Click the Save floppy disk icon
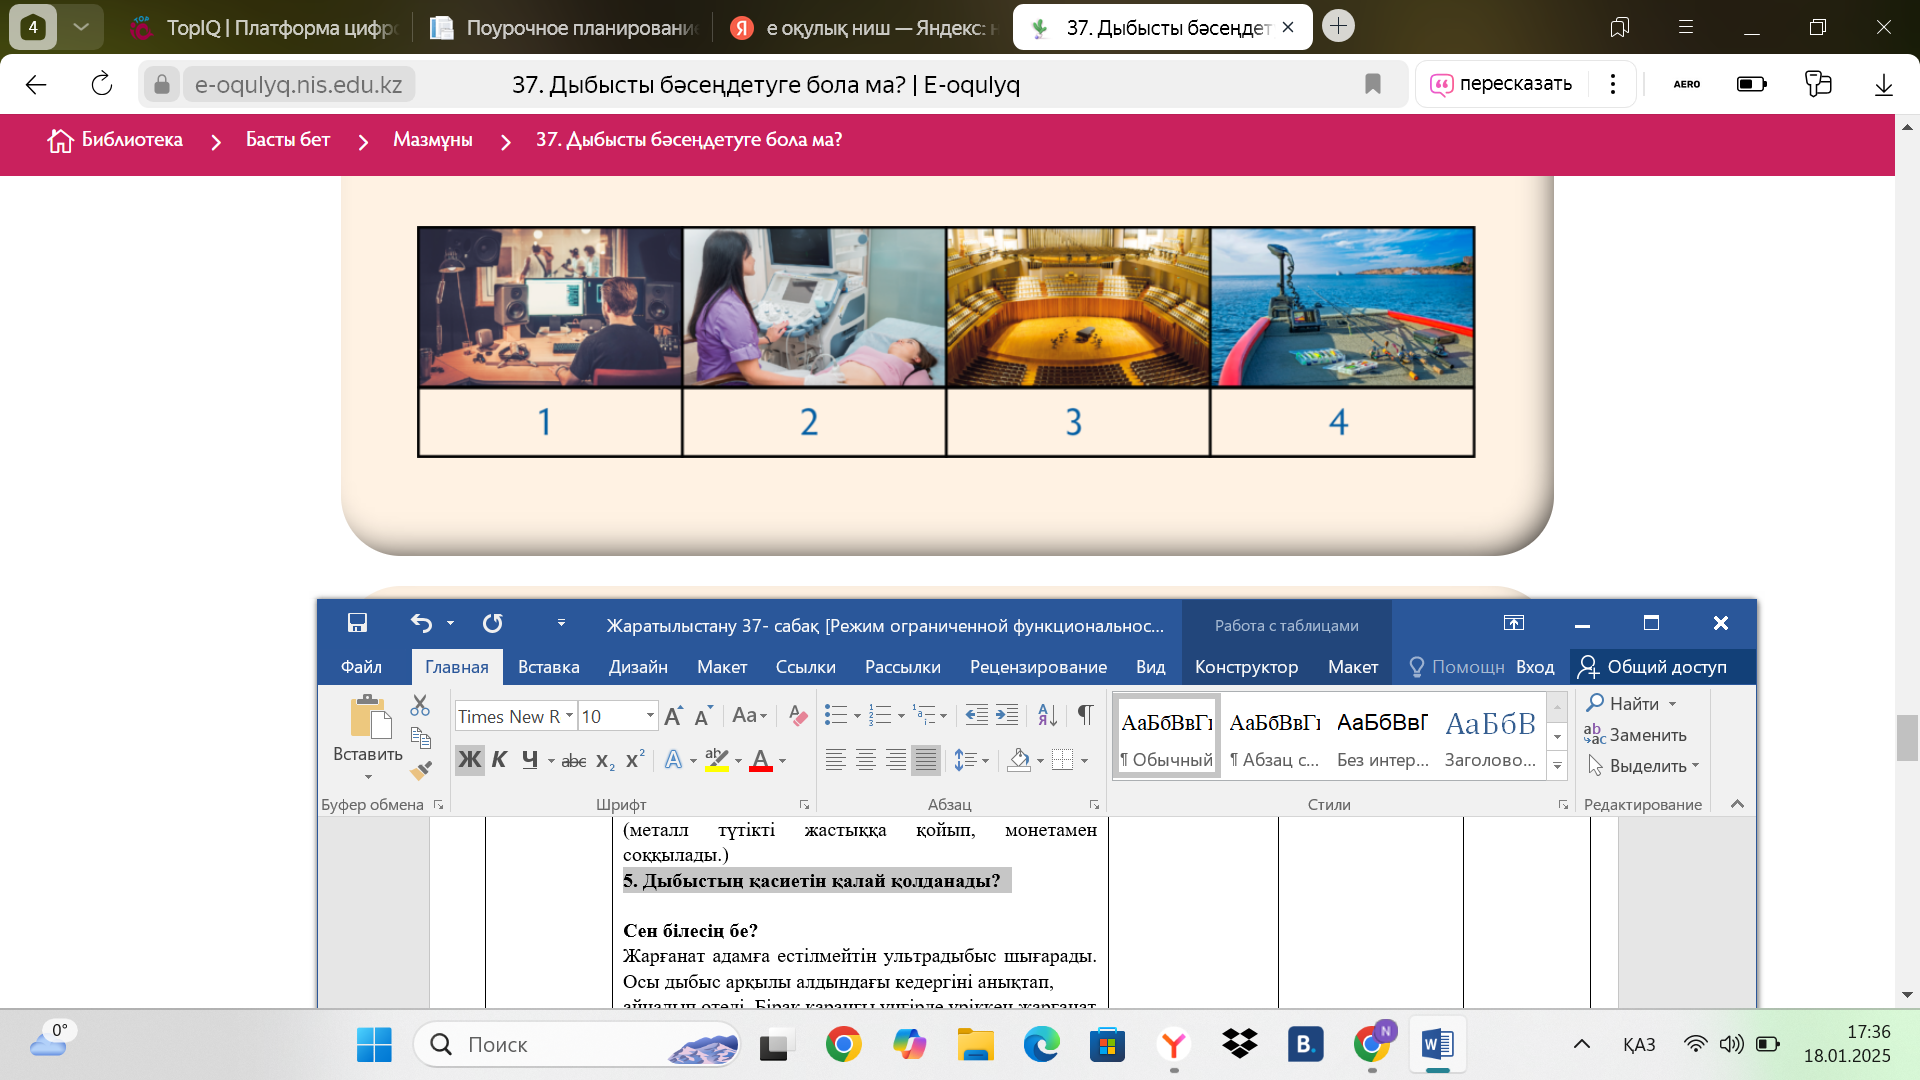Viewport: 1920px width, 1080px height. tap(357, 623)
